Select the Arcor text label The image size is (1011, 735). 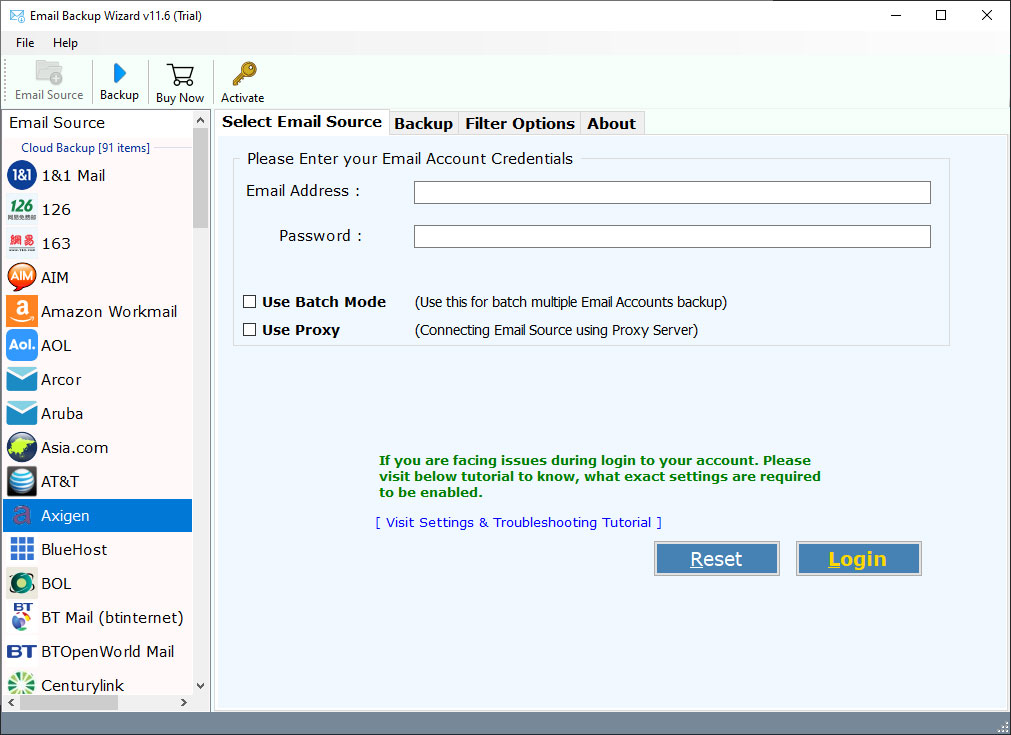61,380
